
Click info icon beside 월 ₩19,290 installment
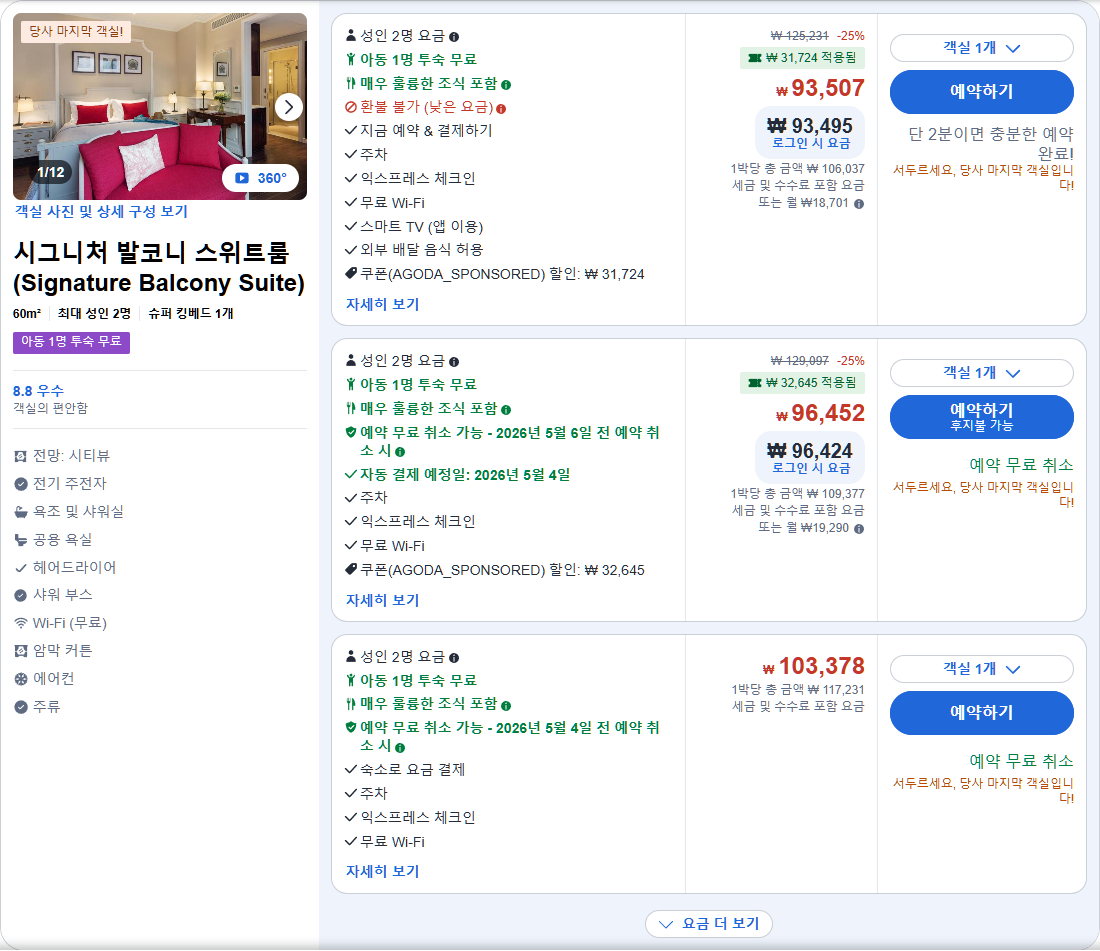coord(859,529)
